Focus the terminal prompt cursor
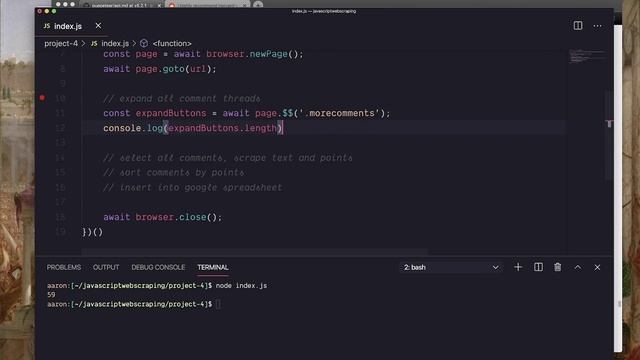 218,304
